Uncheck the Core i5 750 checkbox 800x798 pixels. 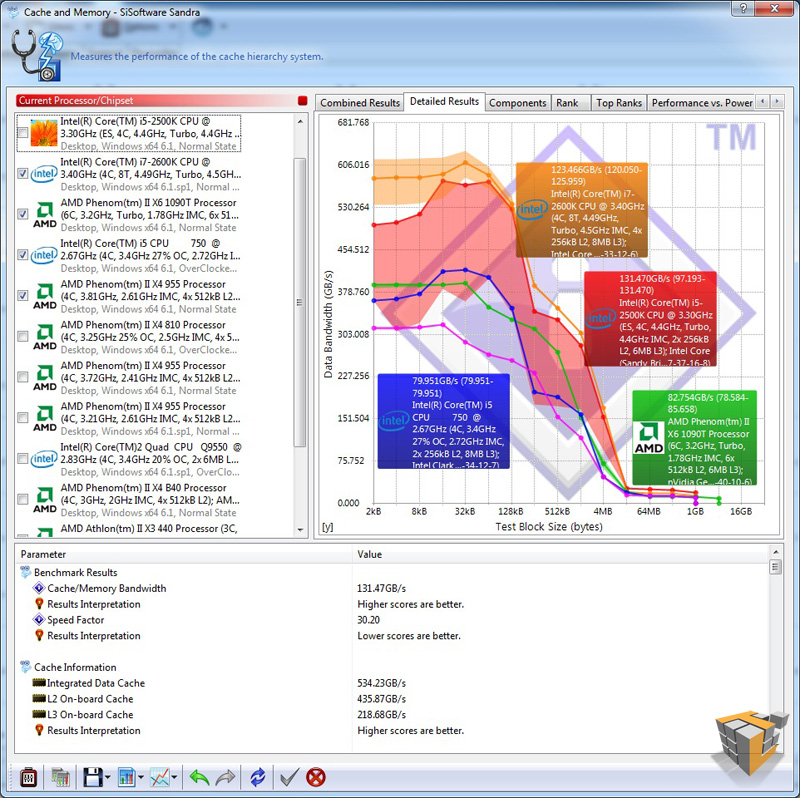click(22, 255)
